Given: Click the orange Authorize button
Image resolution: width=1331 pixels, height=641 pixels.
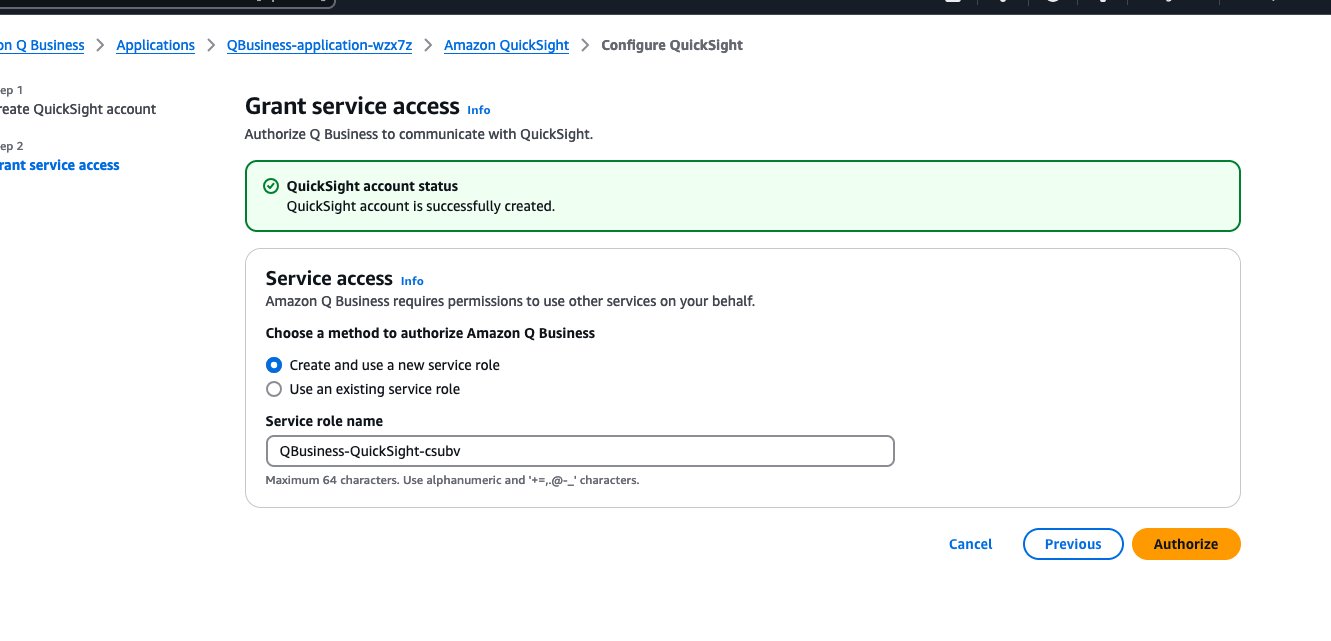Looking at the screenshot, I should (x=1186, y=544).
